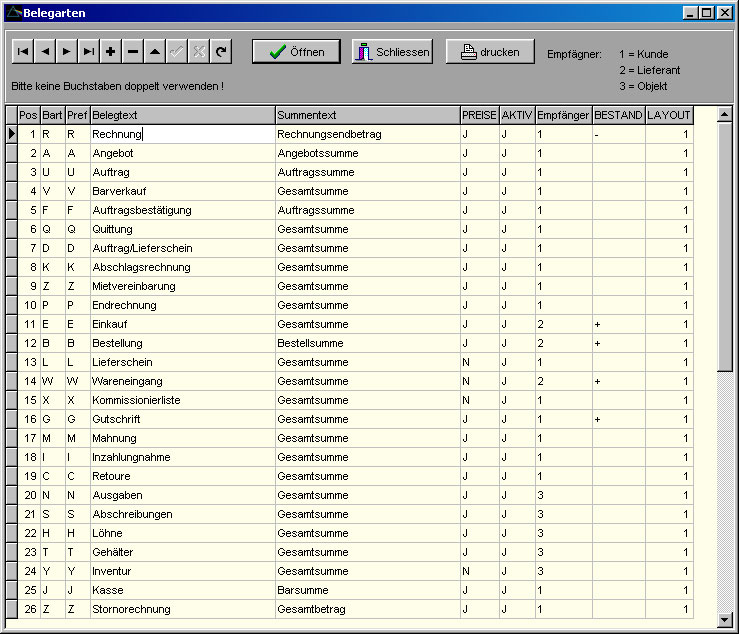Select the Retoure cell

point(182,476)
